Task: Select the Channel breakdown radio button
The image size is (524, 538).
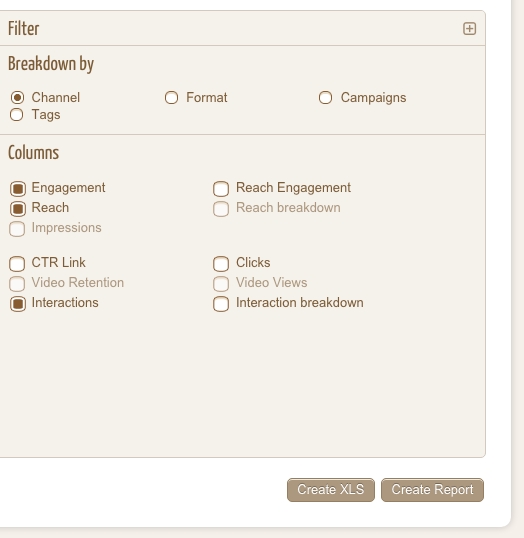Action: pos(17,98)
